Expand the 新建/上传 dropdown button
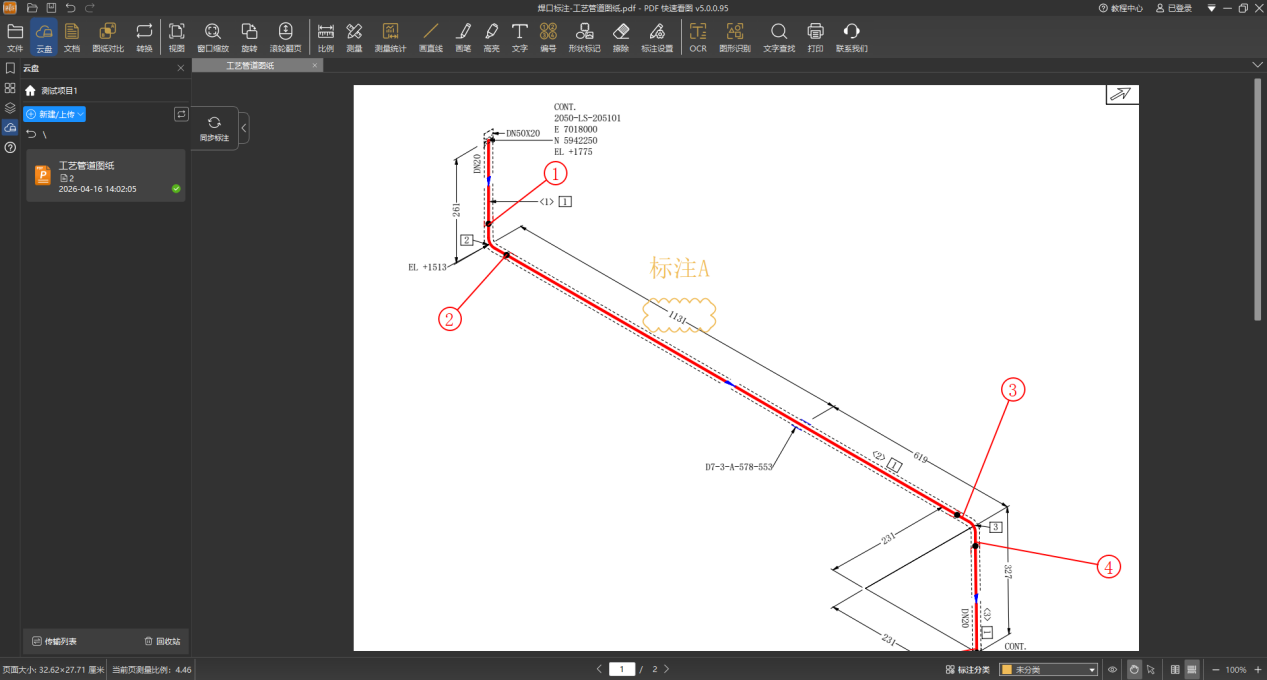This screenshot has width=1267, height=680. [x=55, y=114]
